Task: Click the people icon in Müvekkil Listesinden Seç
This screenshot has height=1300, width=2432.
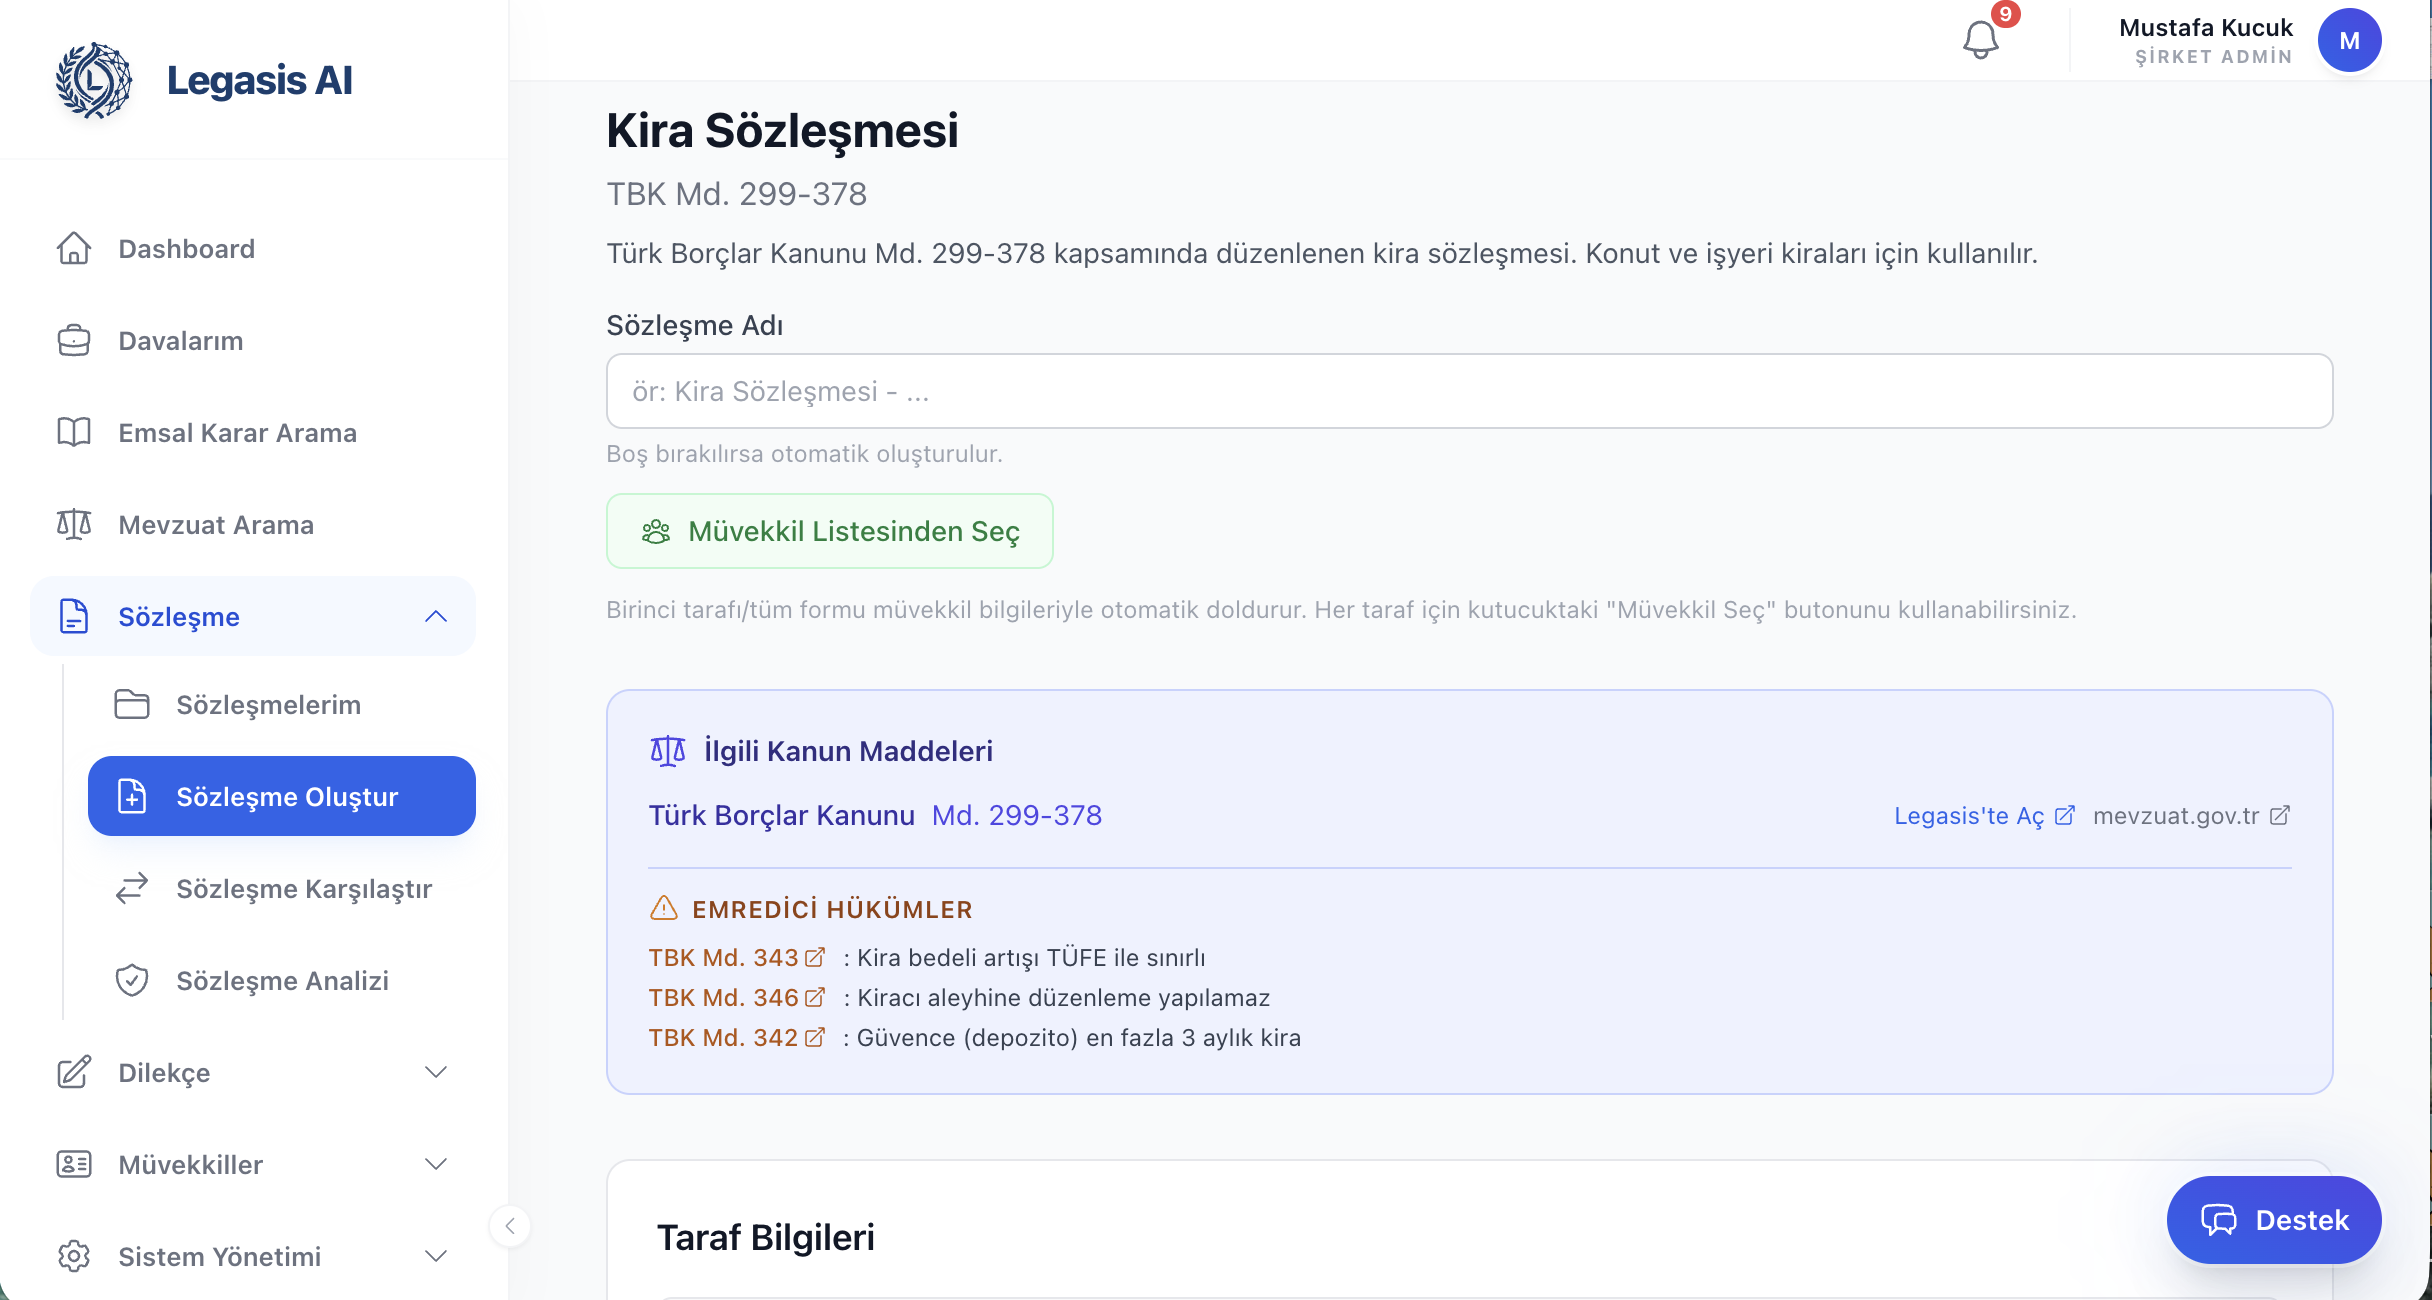Action: click(x=656, y=531)
